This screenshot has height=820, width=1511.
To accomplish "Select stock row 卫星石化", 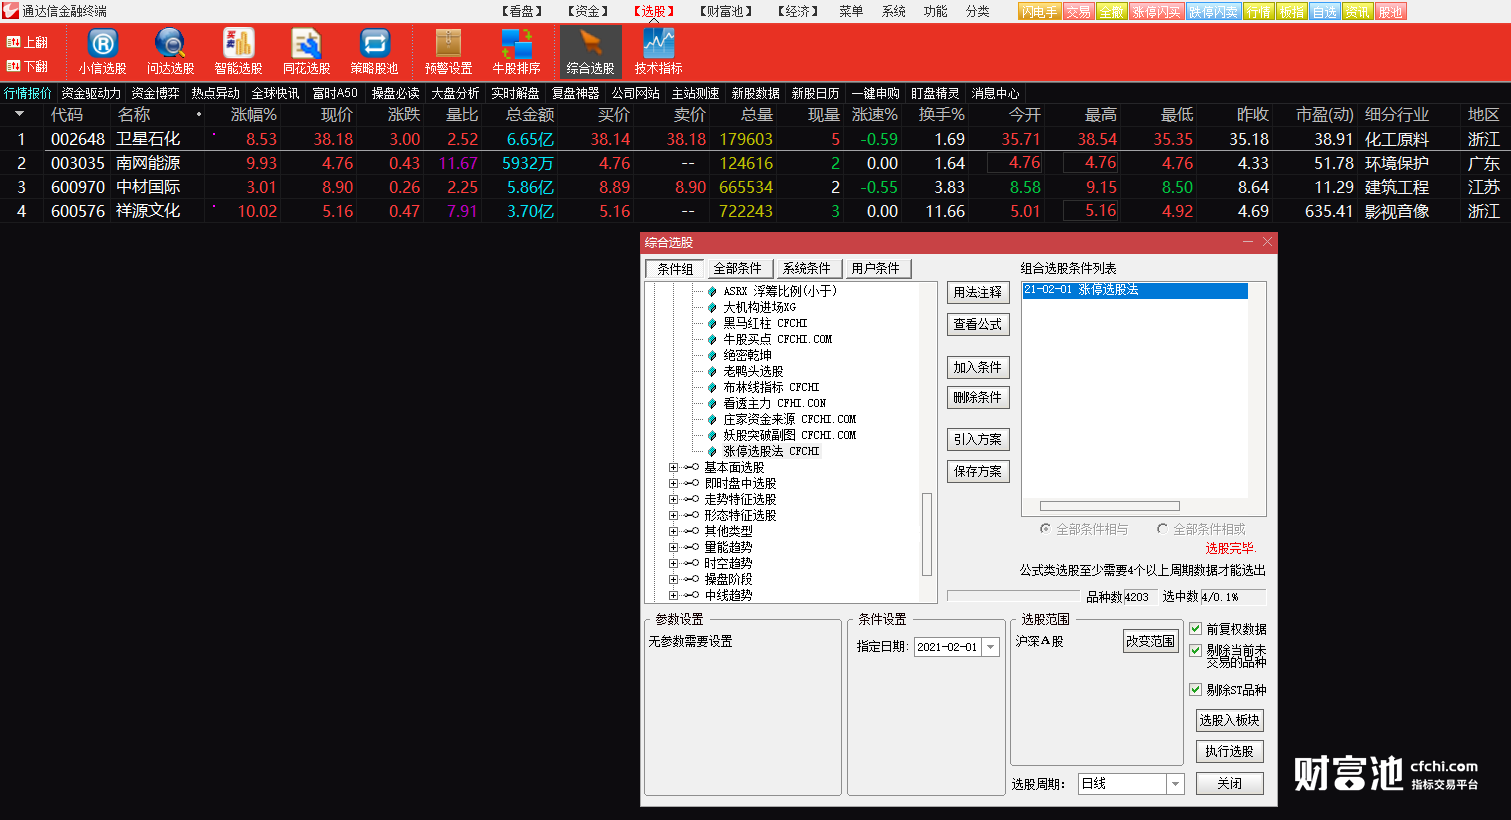I will coord(755,139).
